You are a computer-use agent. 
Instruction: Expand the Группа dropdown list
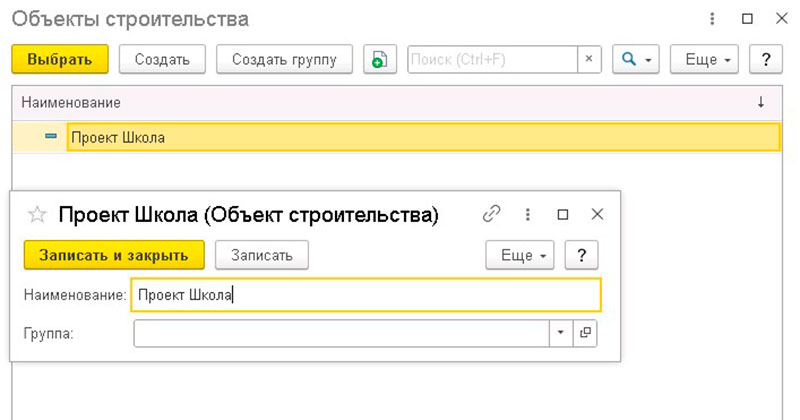point(560,333)
